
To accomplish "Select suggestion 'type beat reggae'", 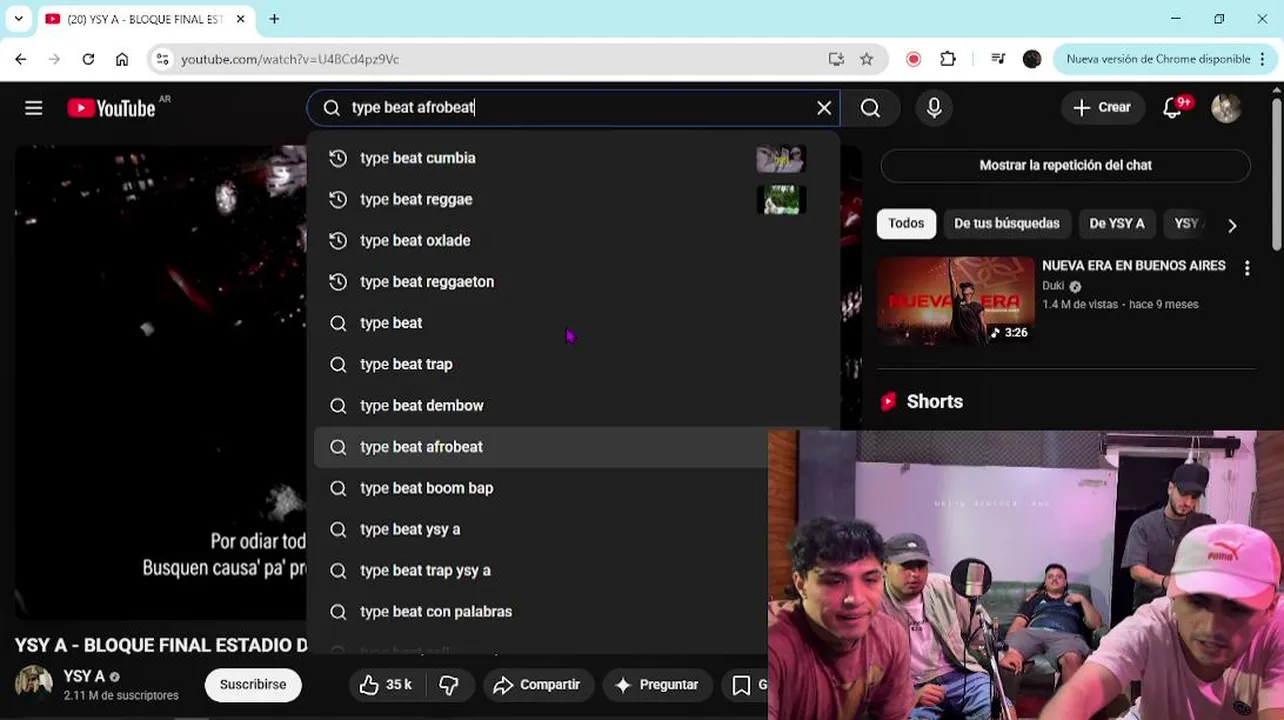I will pos(572,199).
